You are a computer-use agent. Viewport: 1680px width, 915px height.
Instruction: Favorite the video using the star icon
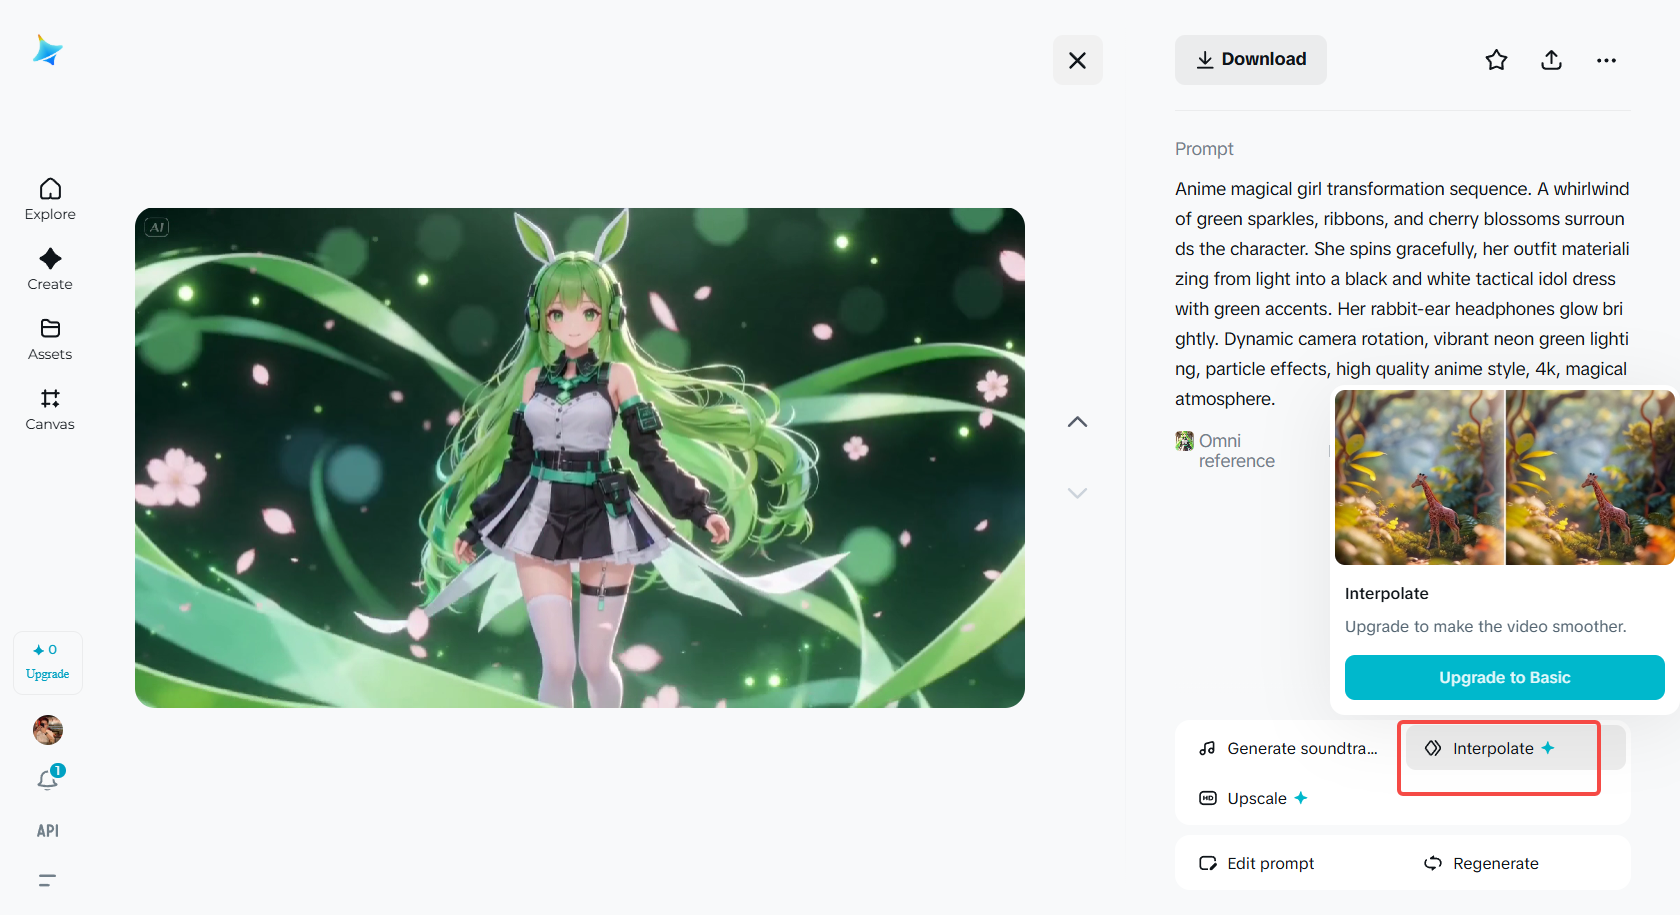1496,60
